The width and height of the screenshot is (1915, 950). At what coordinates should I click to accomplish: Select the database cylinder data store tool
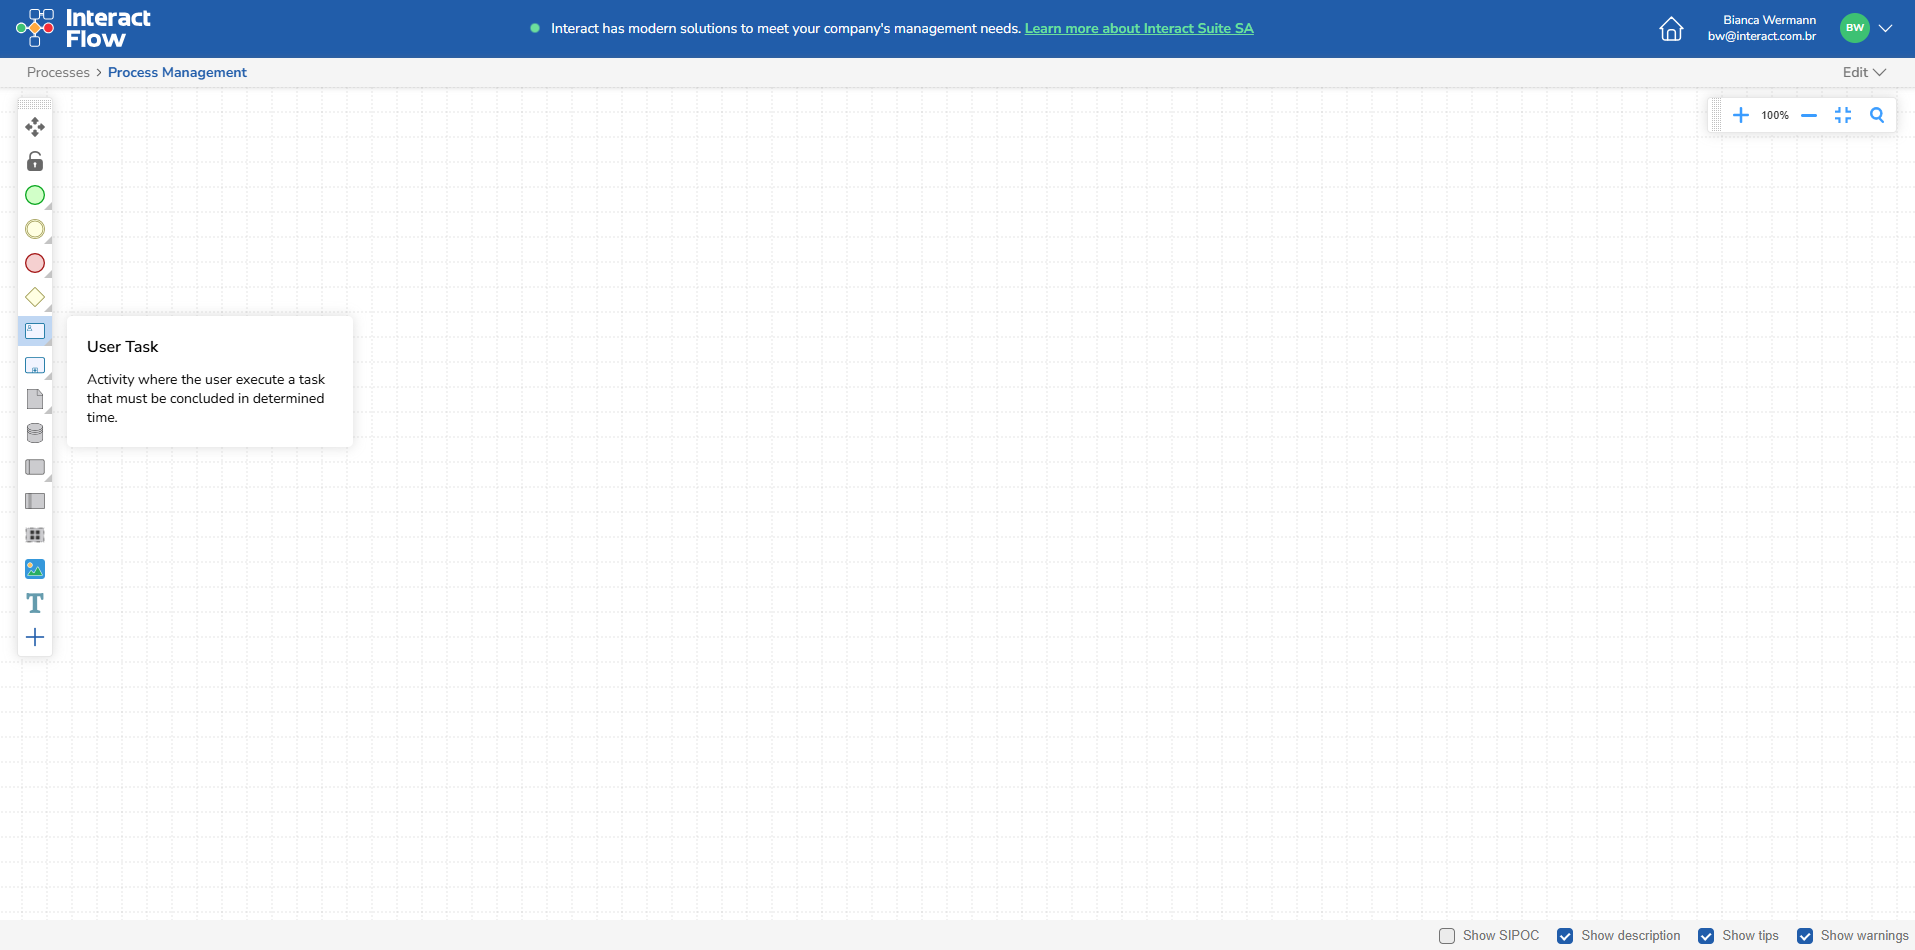tap(35, 433)
